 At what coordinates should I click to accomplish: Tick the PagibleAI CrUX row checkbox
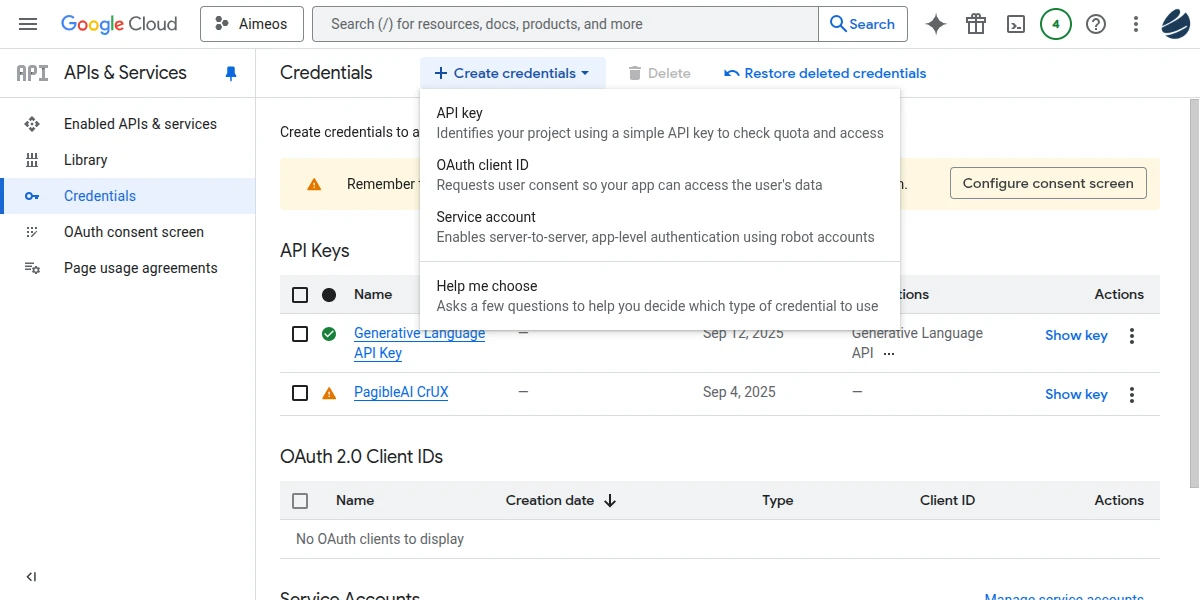pyautogui.click(x=300, y=393)
